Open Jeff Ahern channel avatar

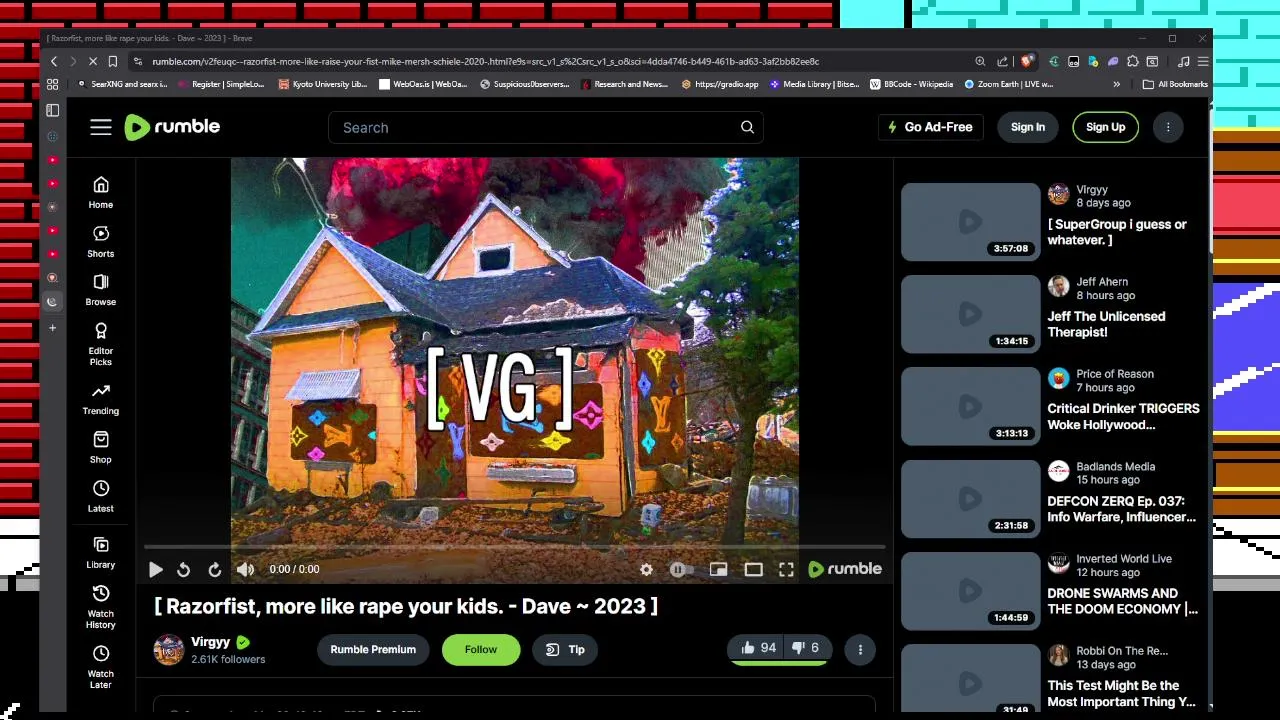pos(1058,287)
